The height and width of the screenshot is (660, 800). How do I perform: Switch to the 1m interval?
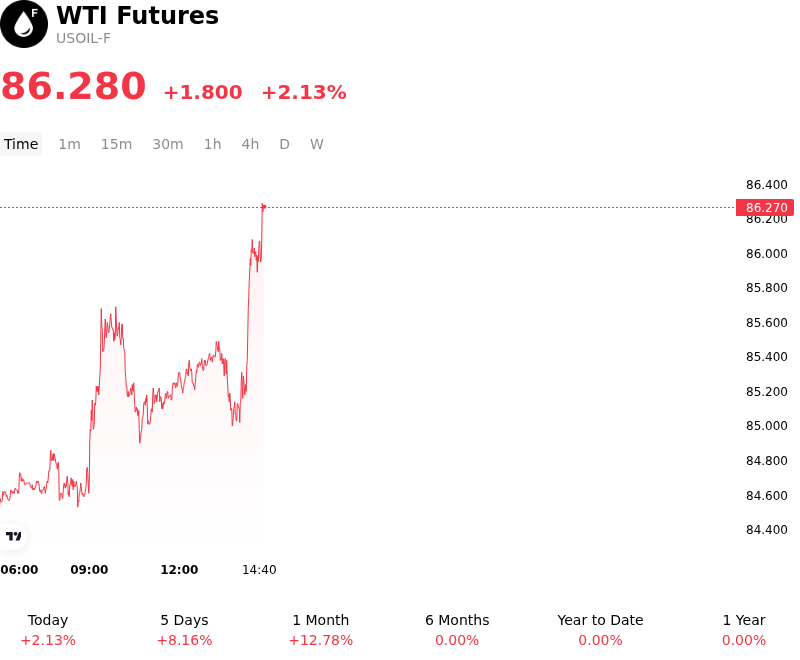(x=69, y=144)
